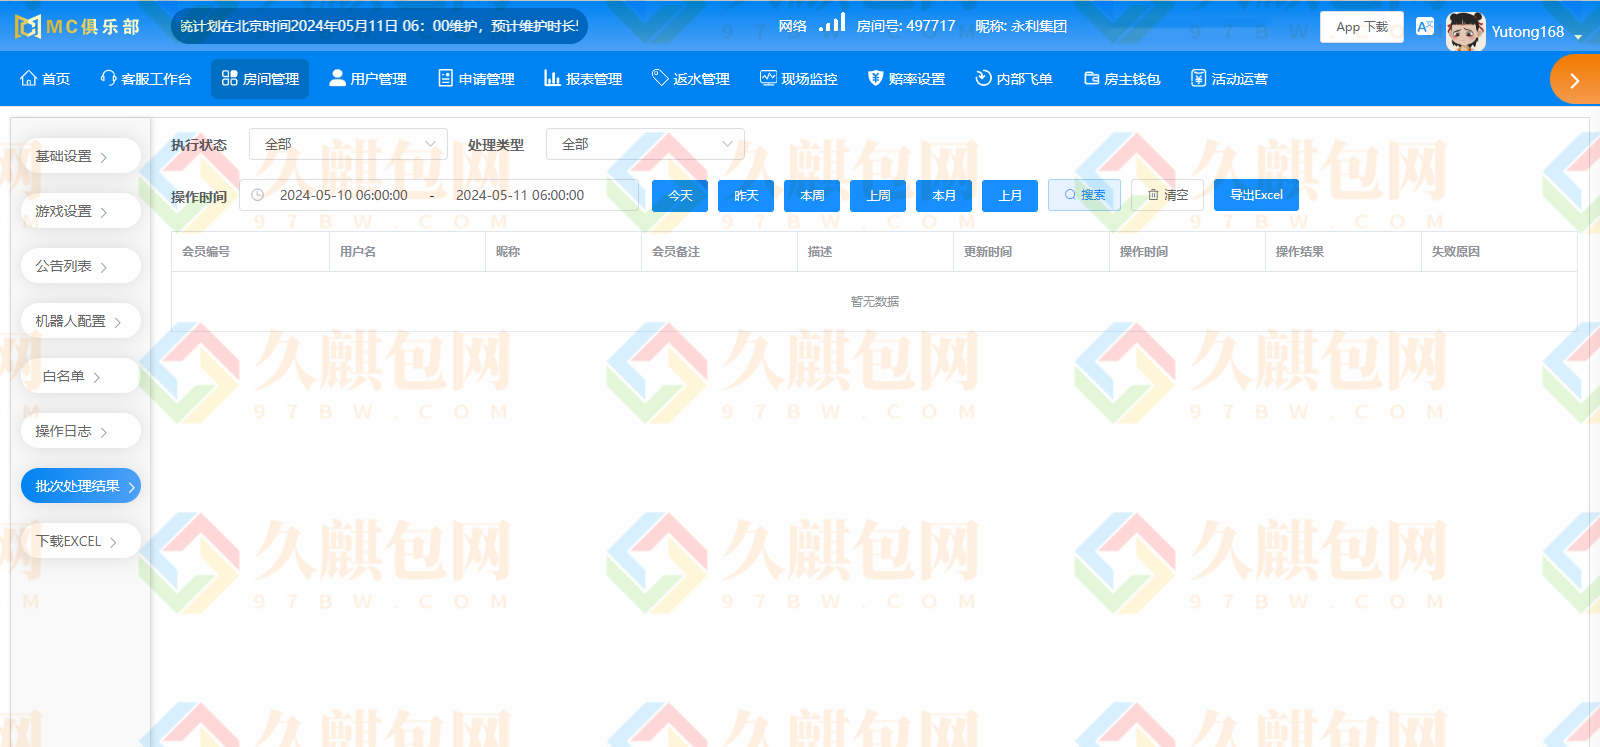Click the orange next-arrow nav button
The width and height of the screenshot is (1600, 747).
(x=1575, y=80)
